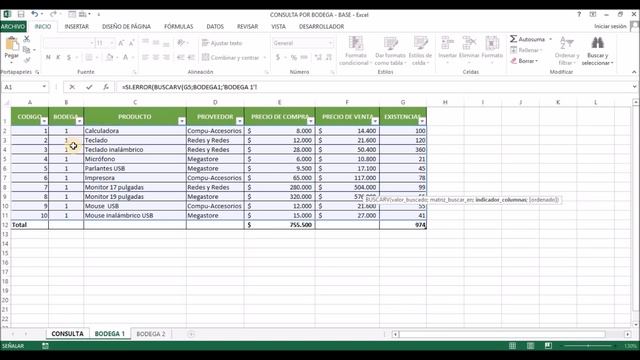Open the PROVEEDOR column filter dropdown
Image resolution: width=640 pixels, height=360 pixels.
(240, 121)
